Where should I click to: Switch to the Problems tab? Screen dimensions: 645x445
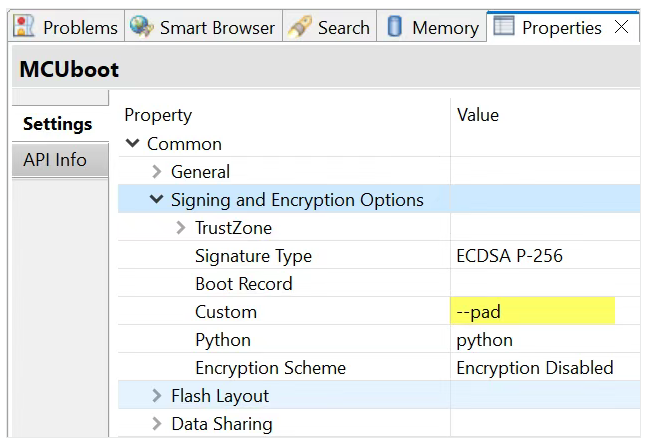(x=66, y=27)
